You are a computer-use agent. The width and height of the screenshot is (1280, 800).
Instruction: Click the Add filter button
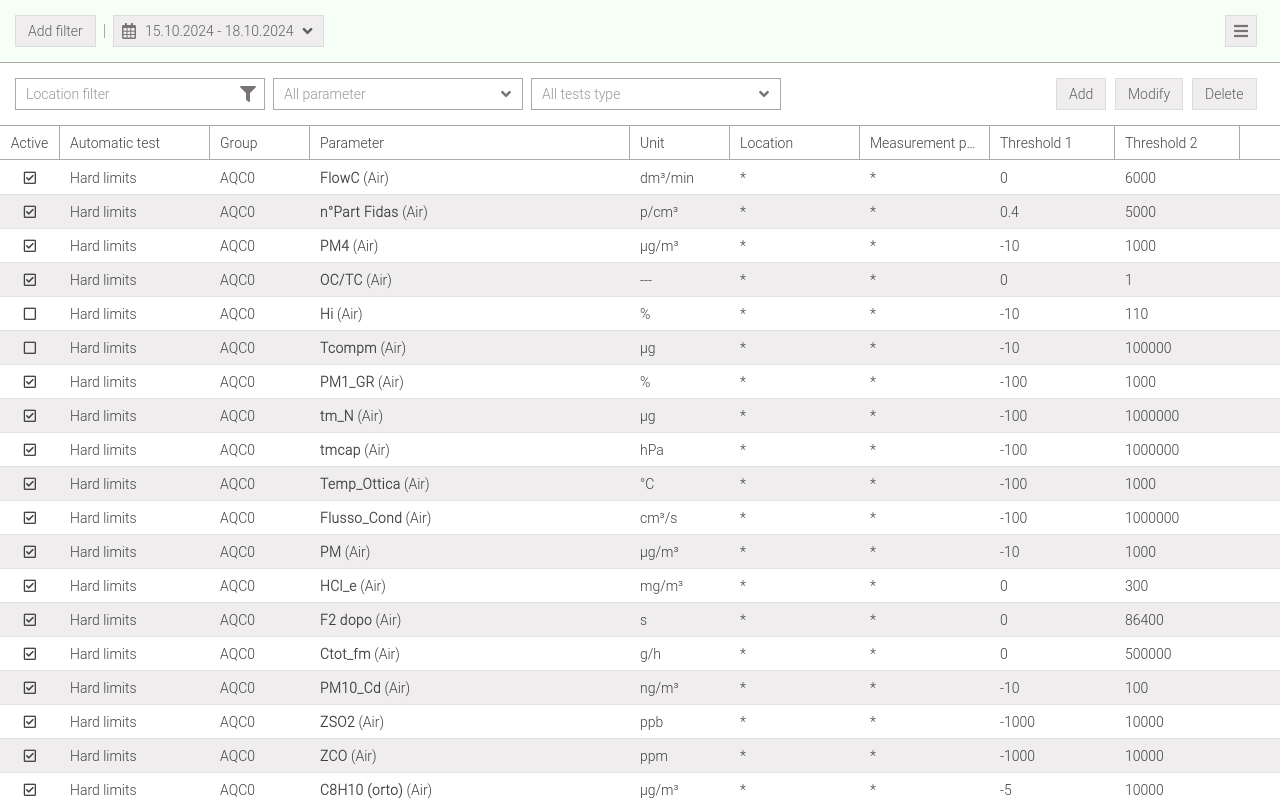[55, 31]
